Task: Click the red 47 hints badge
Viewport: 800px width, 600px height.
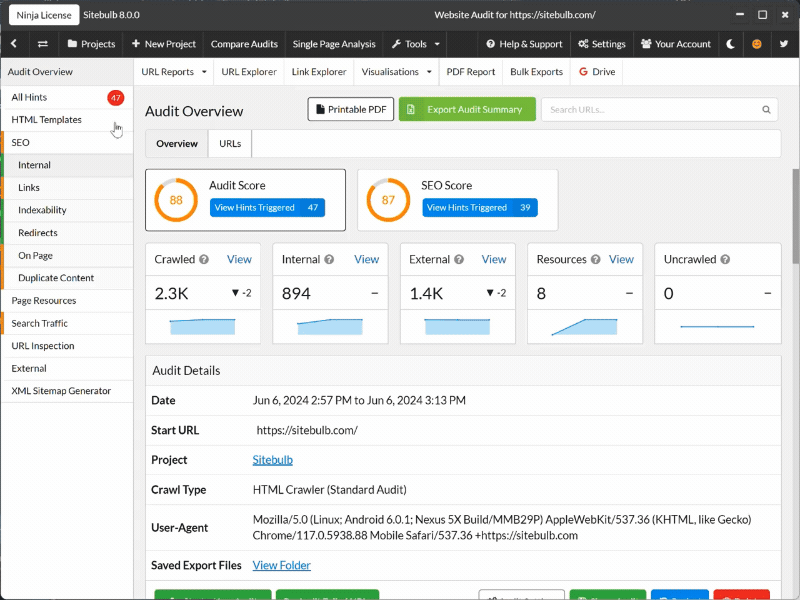Action: click(x=116, y=97)
